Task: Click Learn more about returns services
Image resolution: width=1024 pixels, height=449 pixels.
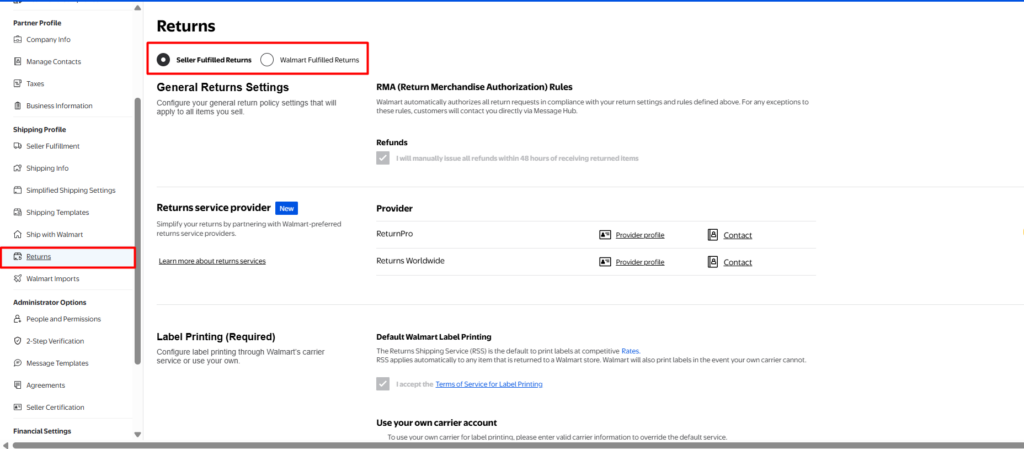Action: (212, 261)
